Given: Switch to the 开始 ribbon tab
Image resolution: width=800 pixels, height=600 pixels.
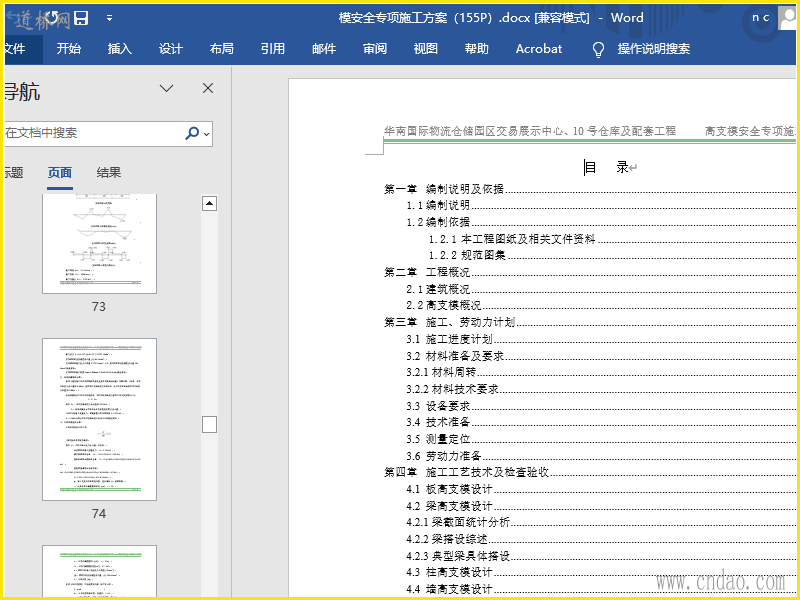Looking at the screenshot, I should 68,49.
